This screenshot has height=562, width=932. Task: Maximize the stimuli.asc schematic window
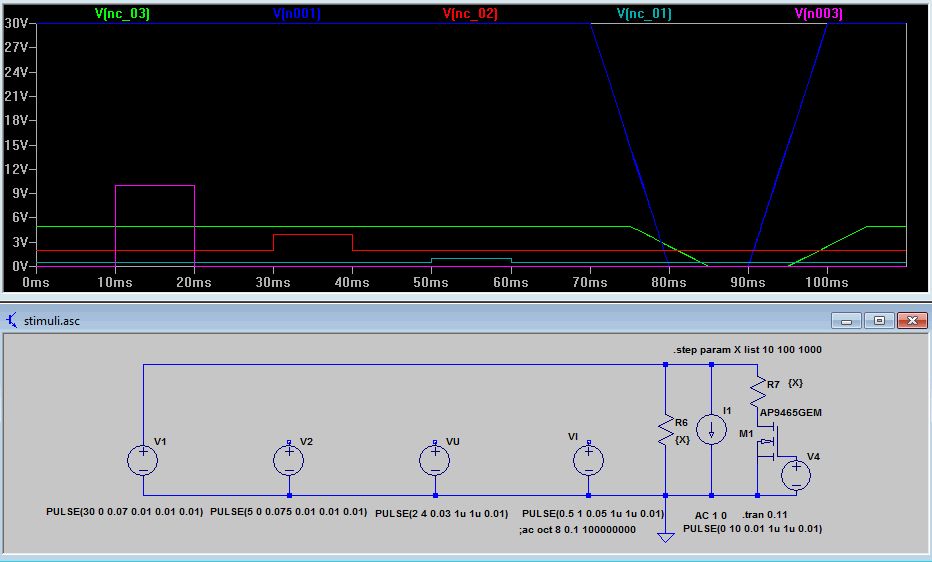(879, 321)
